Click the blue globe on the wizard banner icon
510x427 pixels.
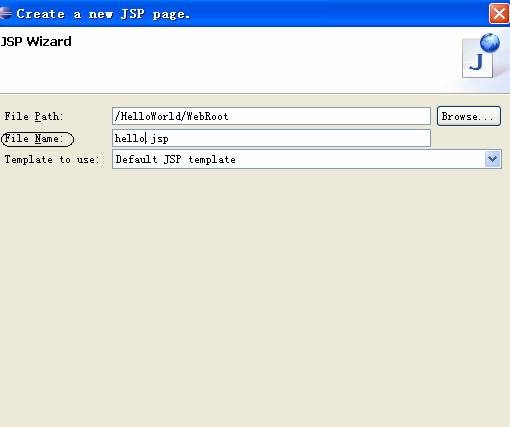[490, 43]
